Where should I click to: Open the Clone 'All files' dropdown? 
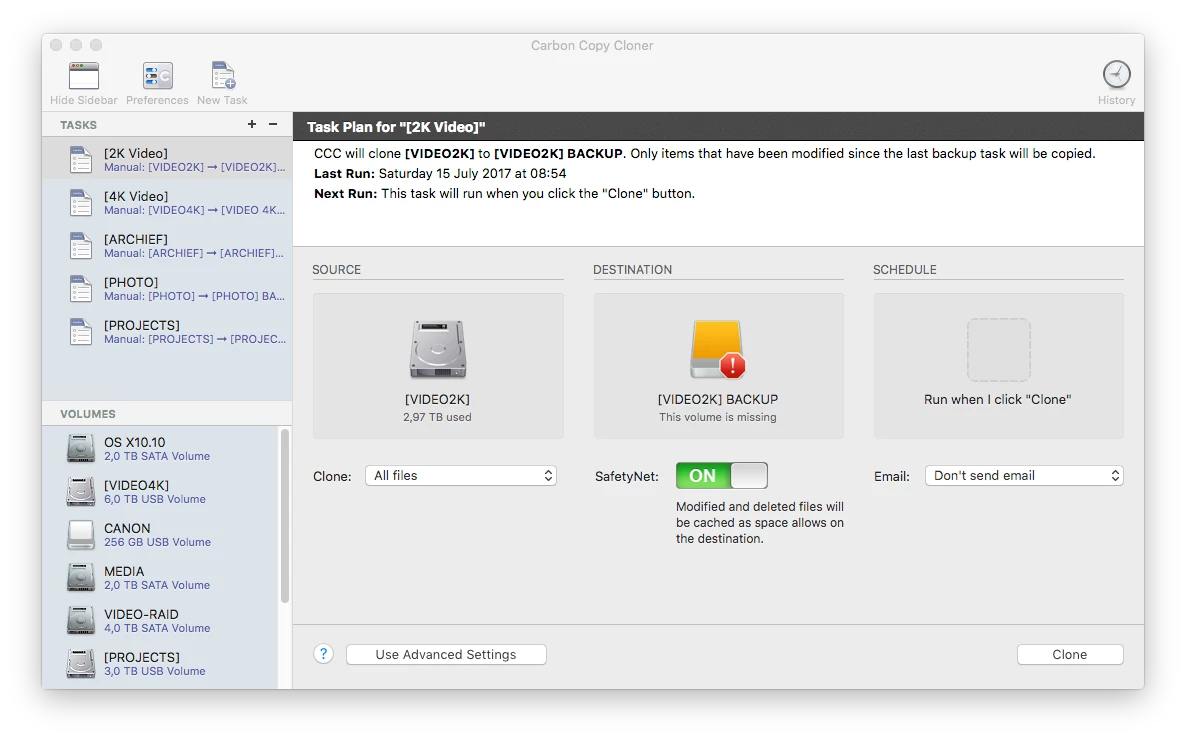[x=461, y=476]
